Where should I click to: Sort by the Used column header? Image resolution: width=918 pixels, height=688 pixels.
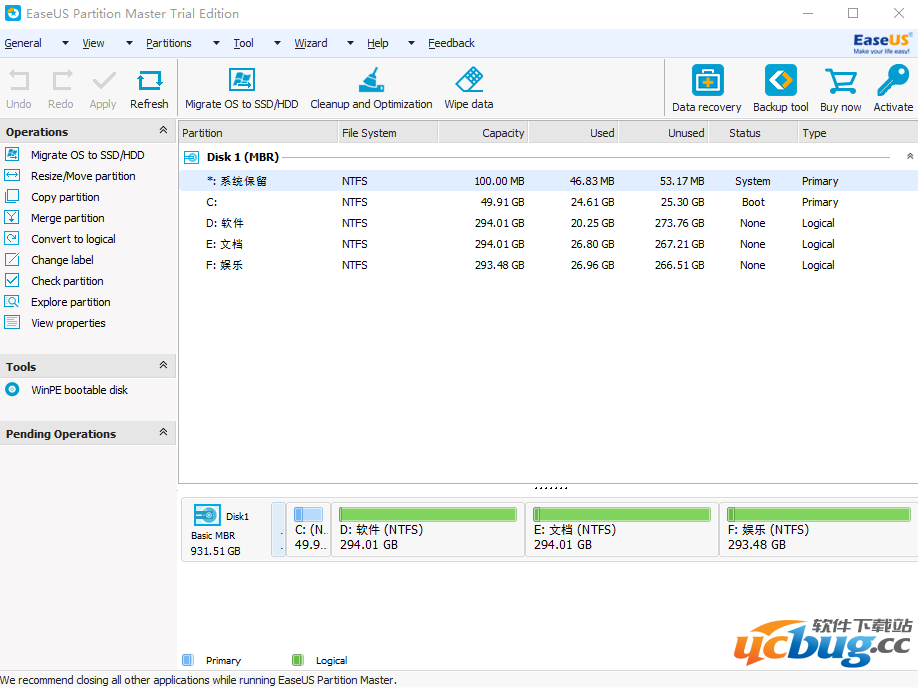pos(573,133)
